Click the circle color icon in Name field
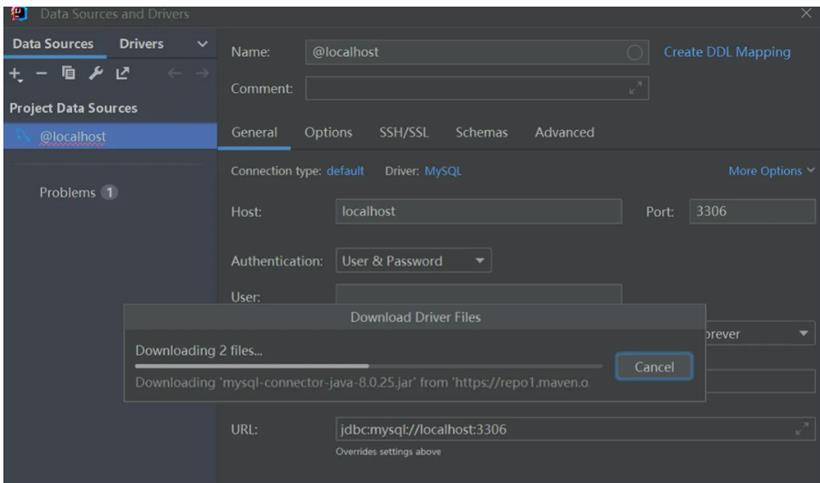The image size is (820, 483). click(x=634, y=52)
